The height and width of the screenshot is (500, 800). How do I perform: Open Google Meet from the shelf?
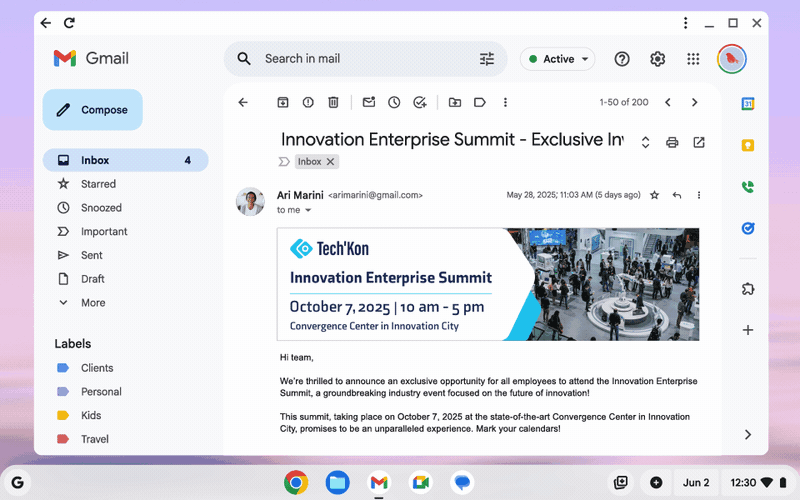click(x=421, y=483)
